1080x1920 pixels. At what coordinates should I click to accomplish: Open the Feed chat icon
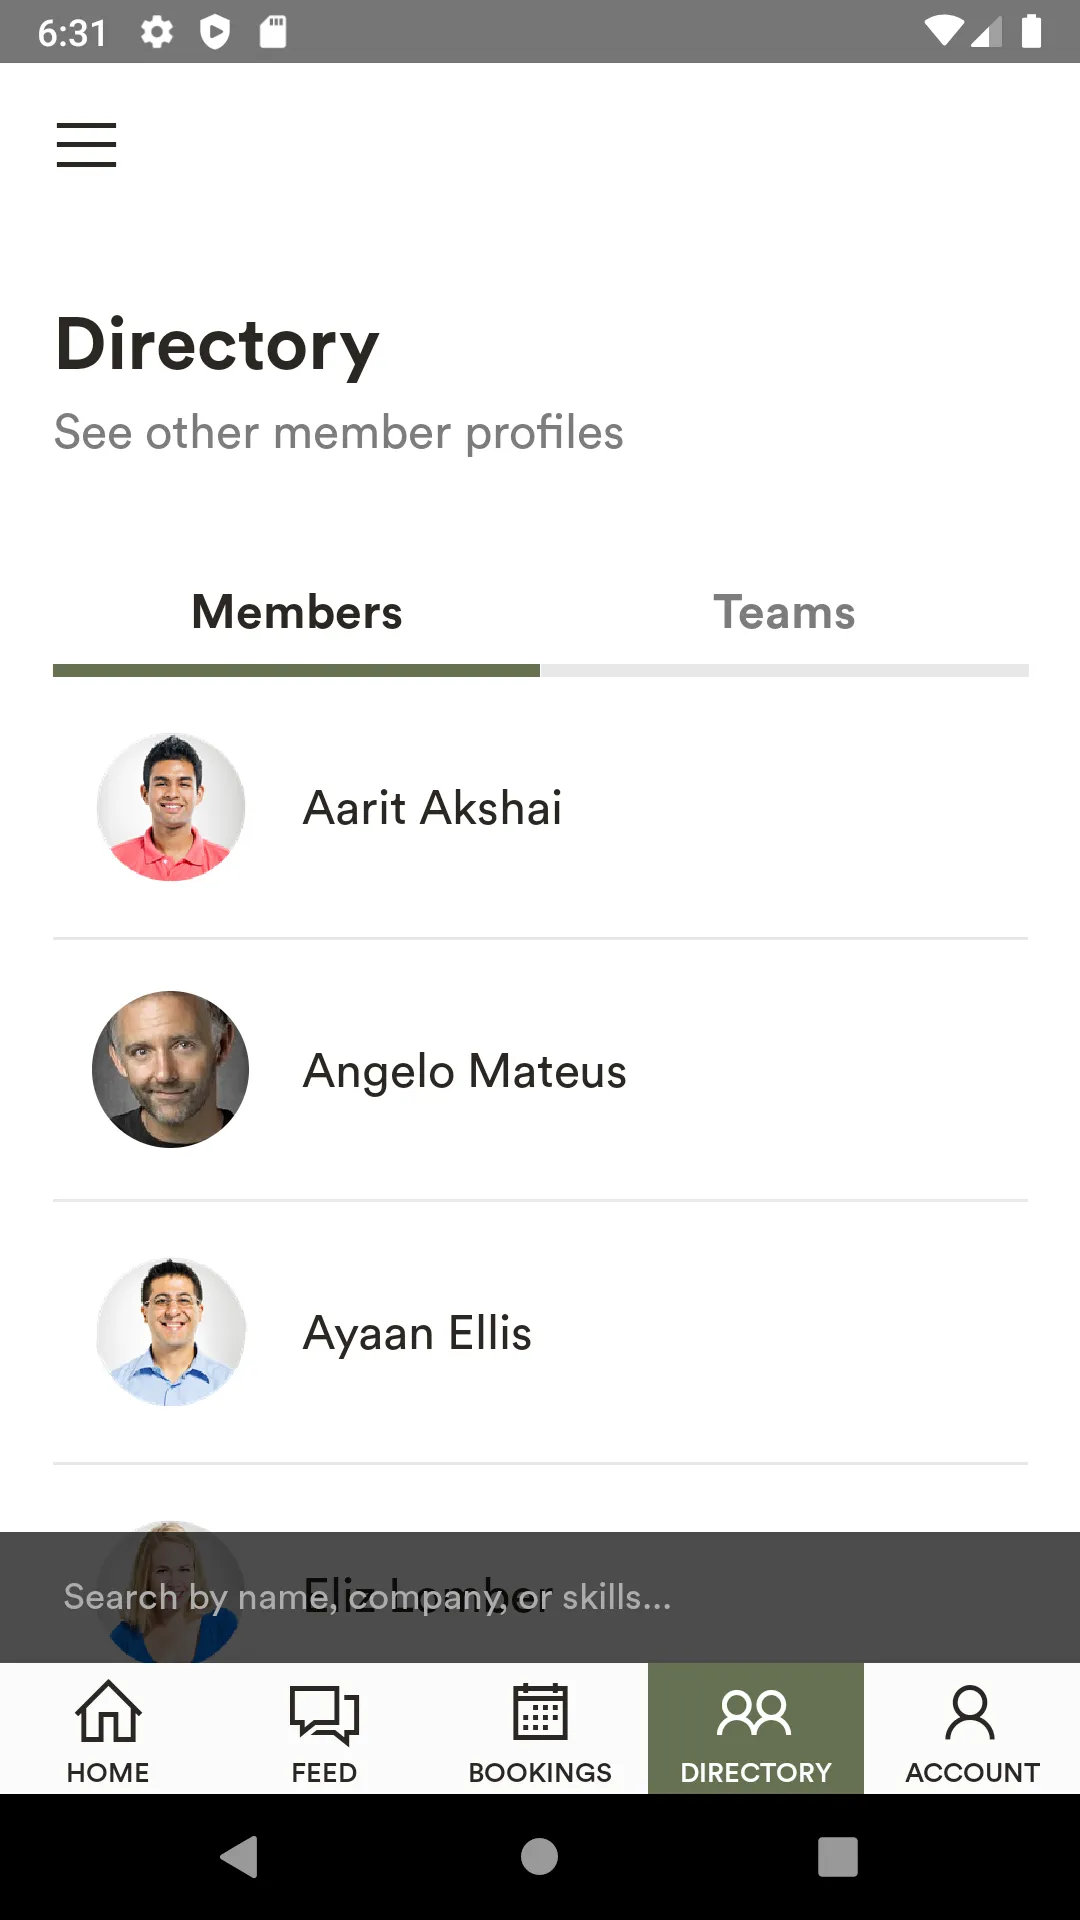(324, 1714)
